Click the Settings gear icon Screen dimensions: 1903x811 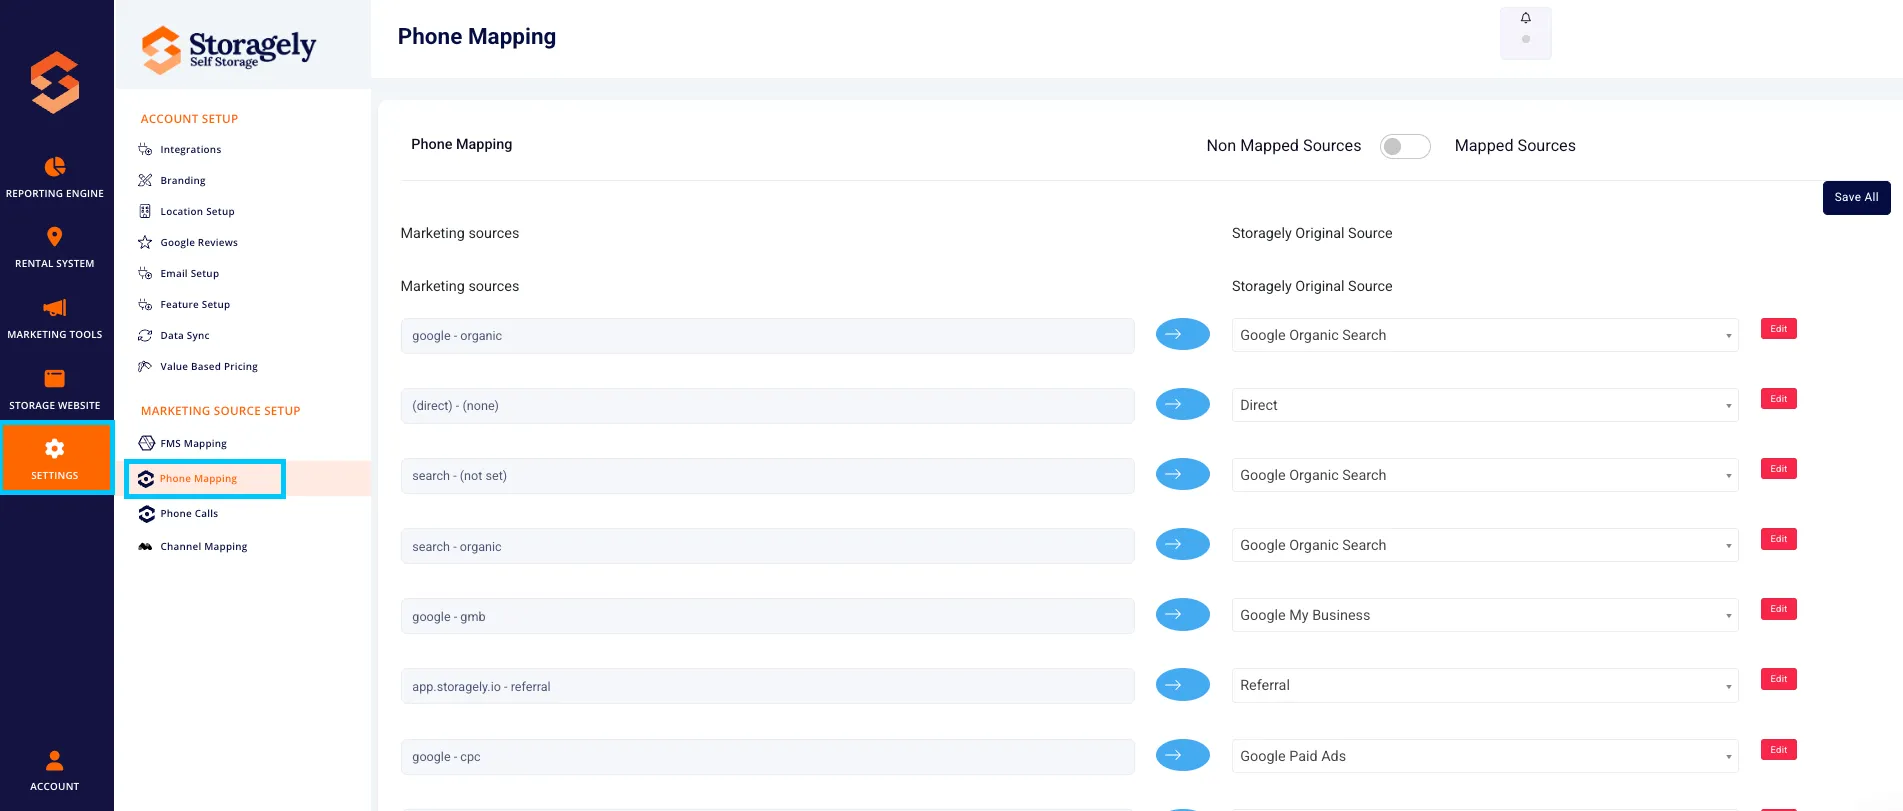pos(55,449)
